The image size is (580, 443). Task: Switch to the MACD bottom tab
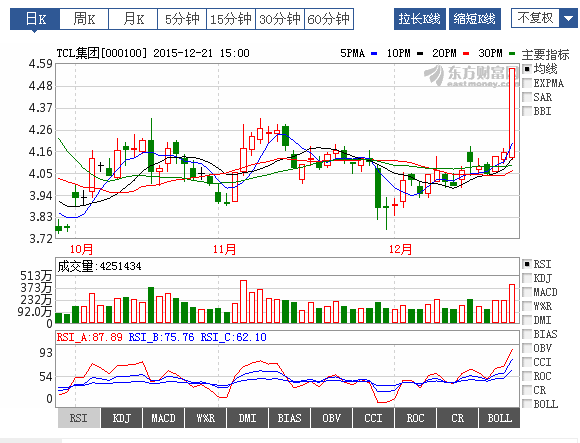click(163, 418)
